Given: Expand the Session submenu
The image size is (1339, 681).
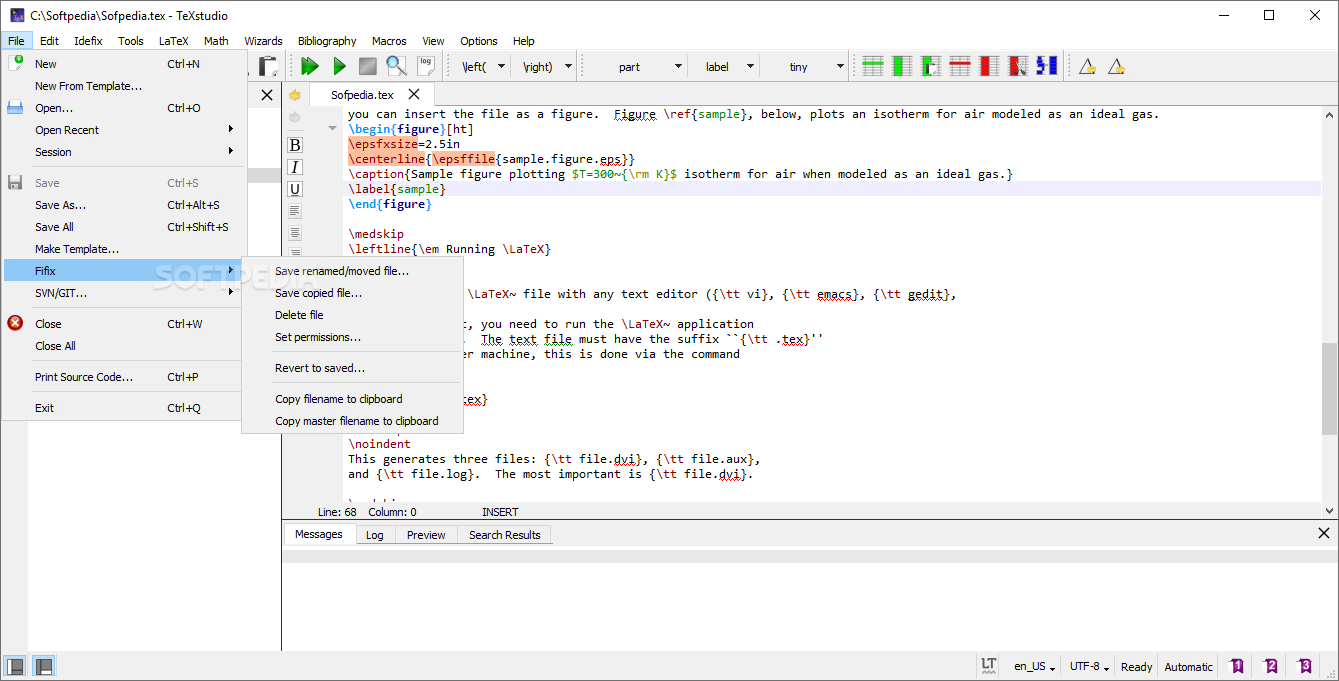Looking at the screenshot, I should [x=123, y=152].
